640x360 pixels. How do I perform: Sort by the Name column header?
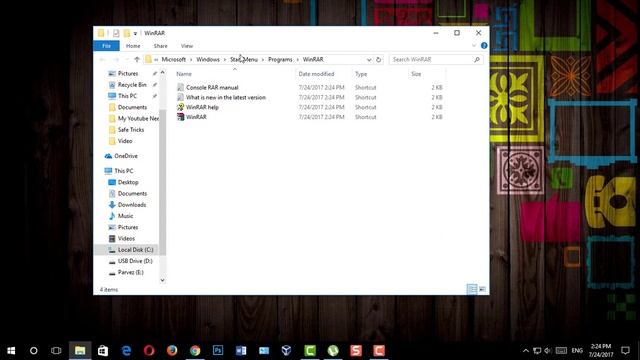(184, 74)
